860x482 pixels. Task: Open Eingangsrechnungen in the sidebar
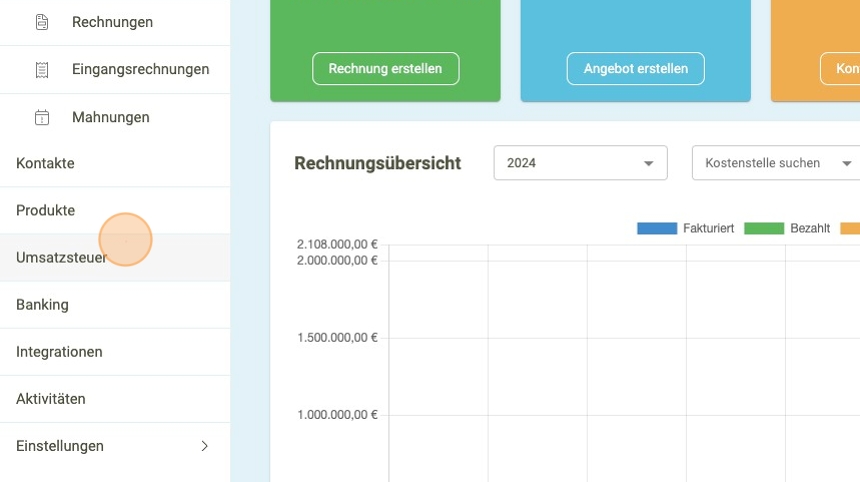coord(115,70)
